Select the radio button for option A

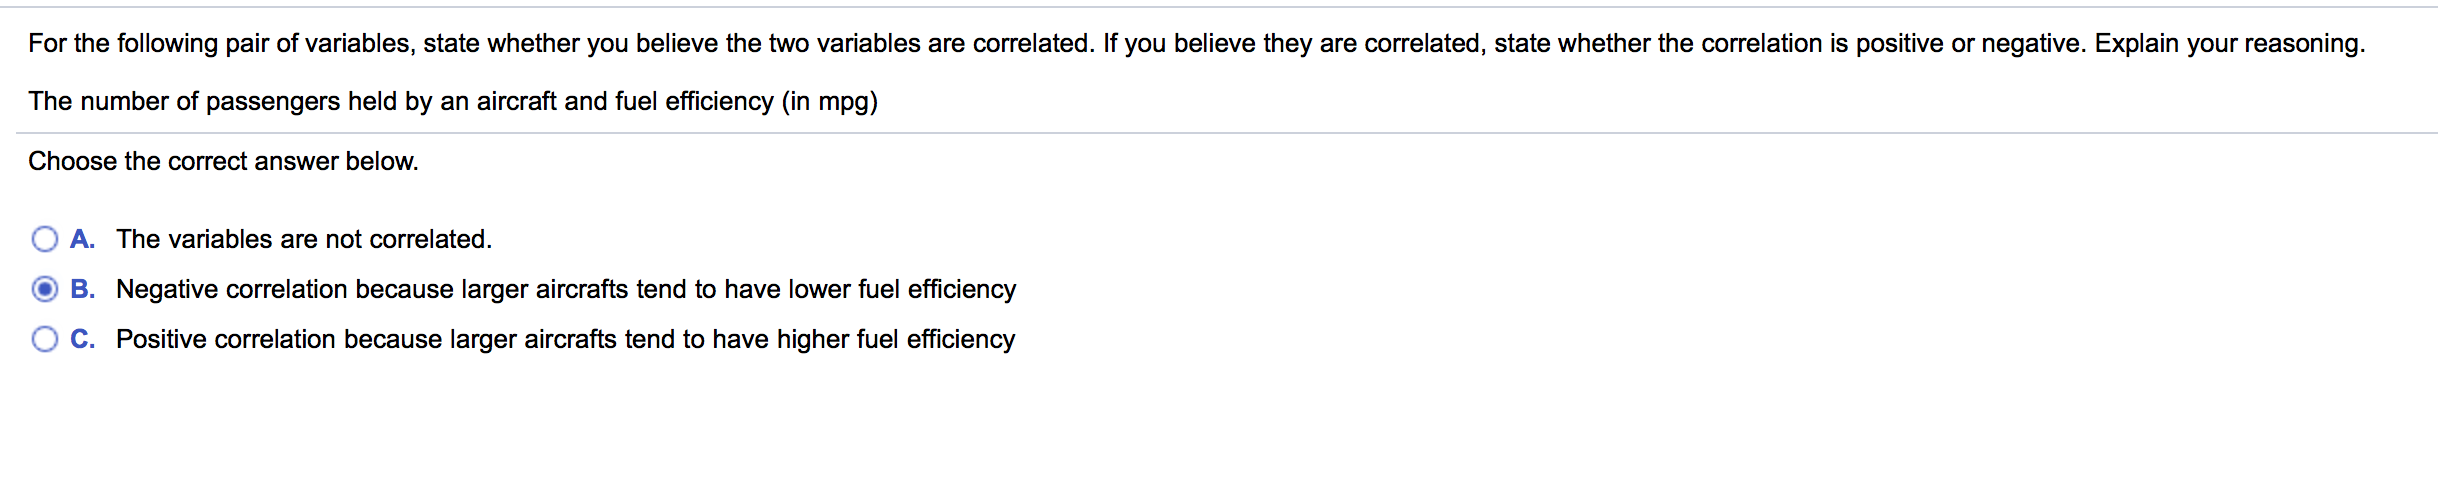pos(45,239)
